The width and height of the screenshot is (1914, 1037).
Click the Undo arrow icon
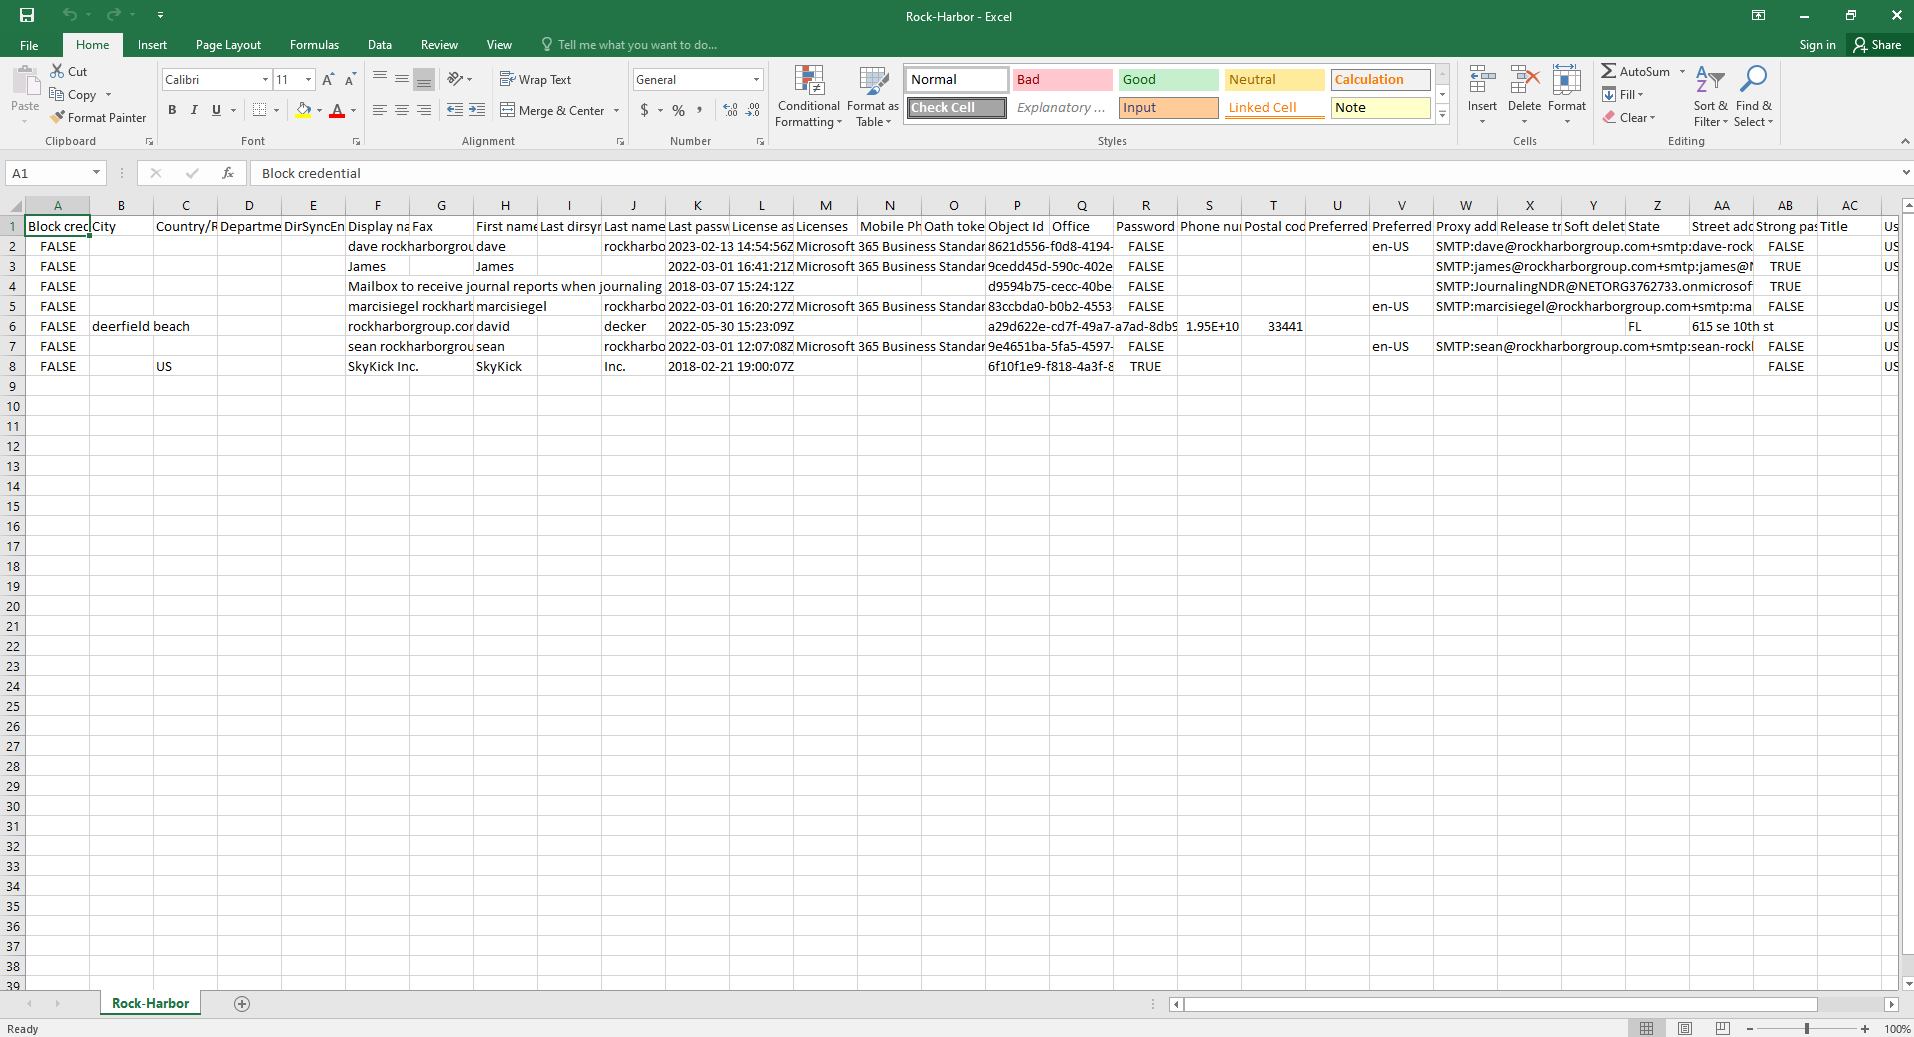(69, 15)
